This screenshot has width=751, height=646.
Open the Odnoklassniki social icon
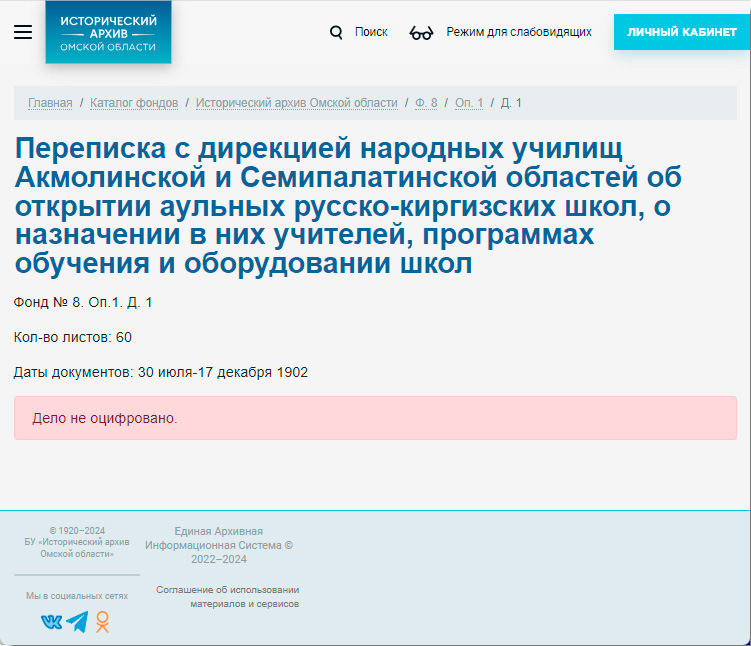click(102, 622)
